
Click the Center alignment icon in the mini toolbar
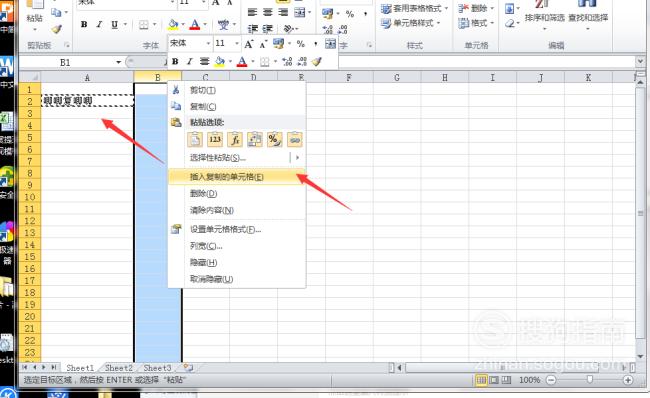[x=204, y=62]
